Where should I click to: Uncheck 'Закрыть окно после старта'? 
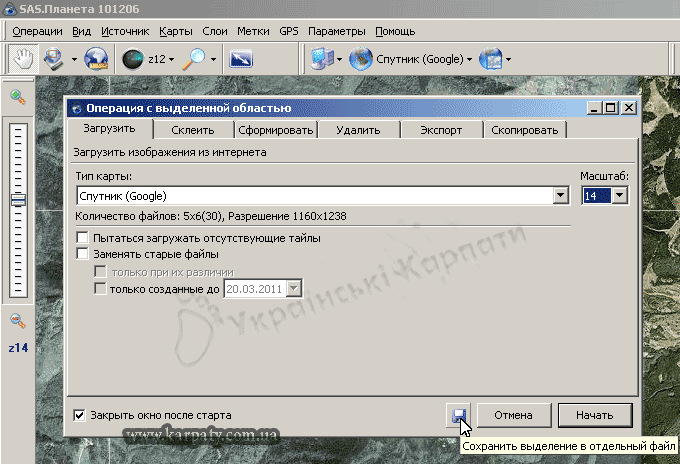(x=80, y=414)
